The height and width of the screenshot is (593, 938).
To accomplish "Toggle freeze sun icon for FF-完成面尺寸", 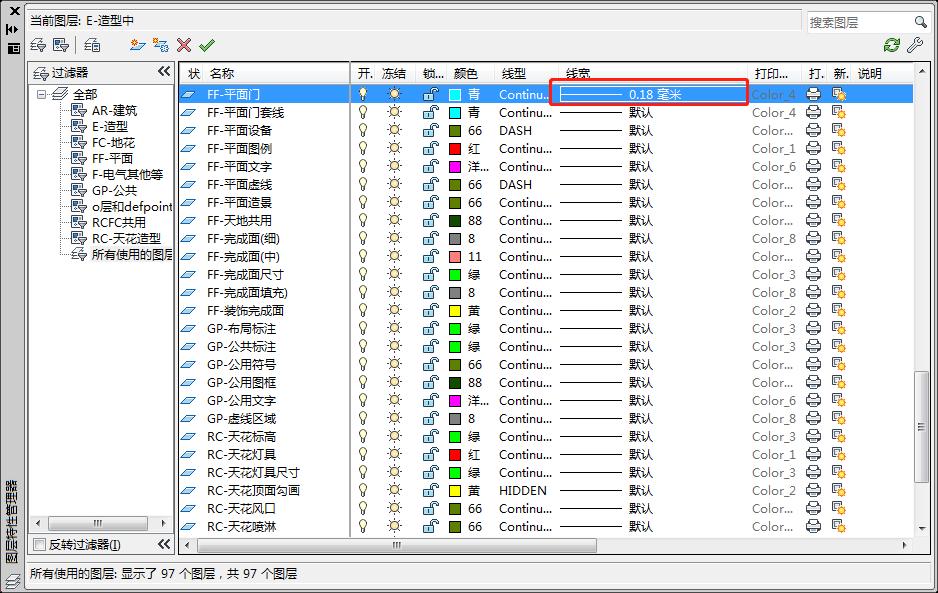I will point(394,274).
